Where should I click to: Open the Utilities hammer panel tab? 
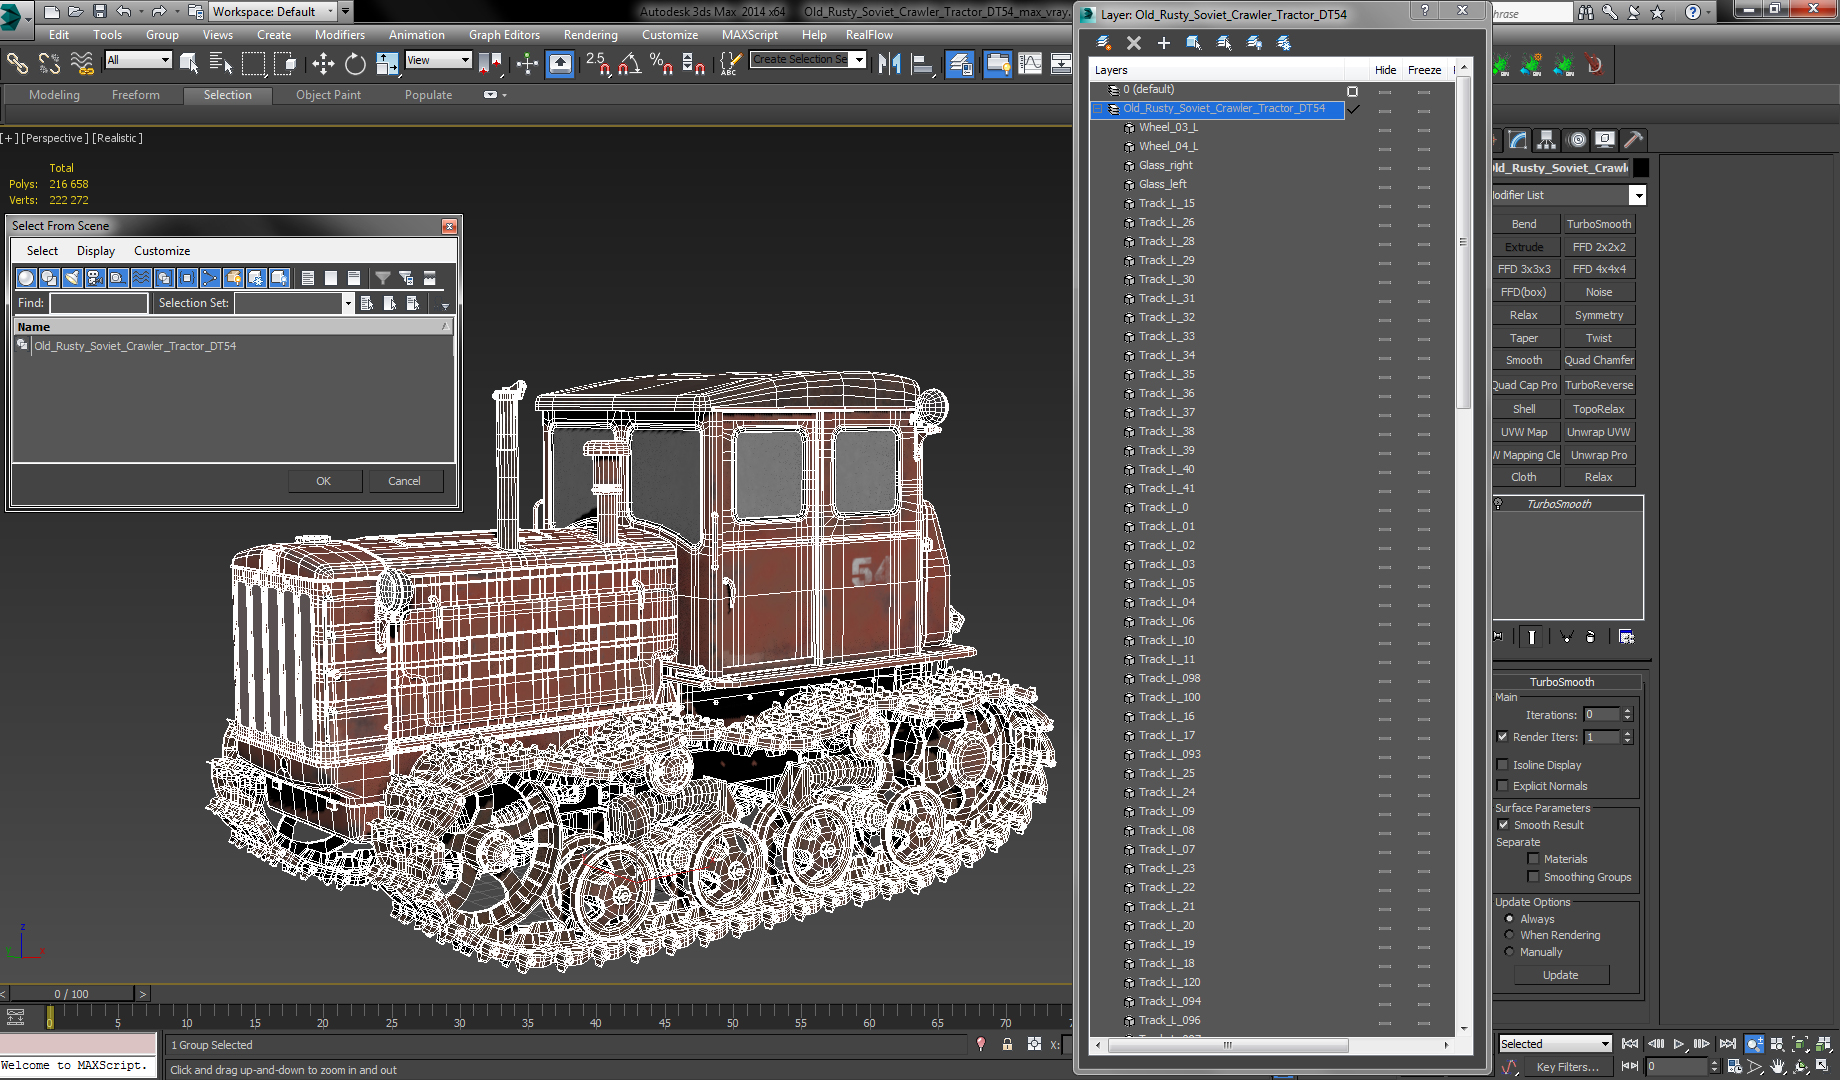[x=1634, y=140]
